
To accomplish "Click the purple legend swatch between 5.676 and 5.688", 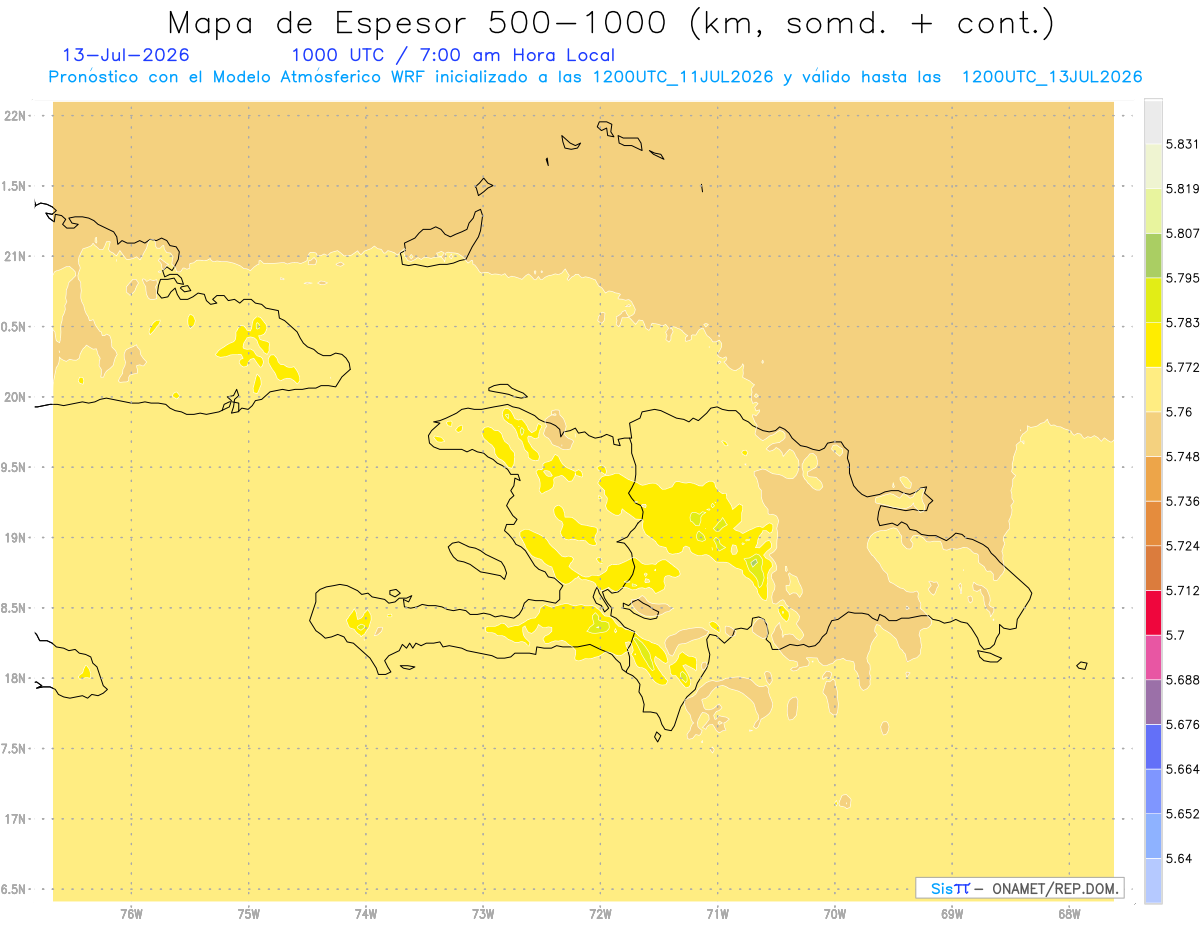I will click(1153, 702).
